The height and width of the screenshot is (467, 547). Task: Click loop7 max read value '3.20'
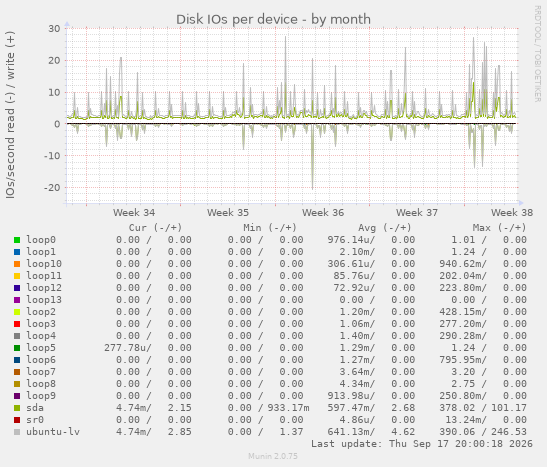coord(463,372)
